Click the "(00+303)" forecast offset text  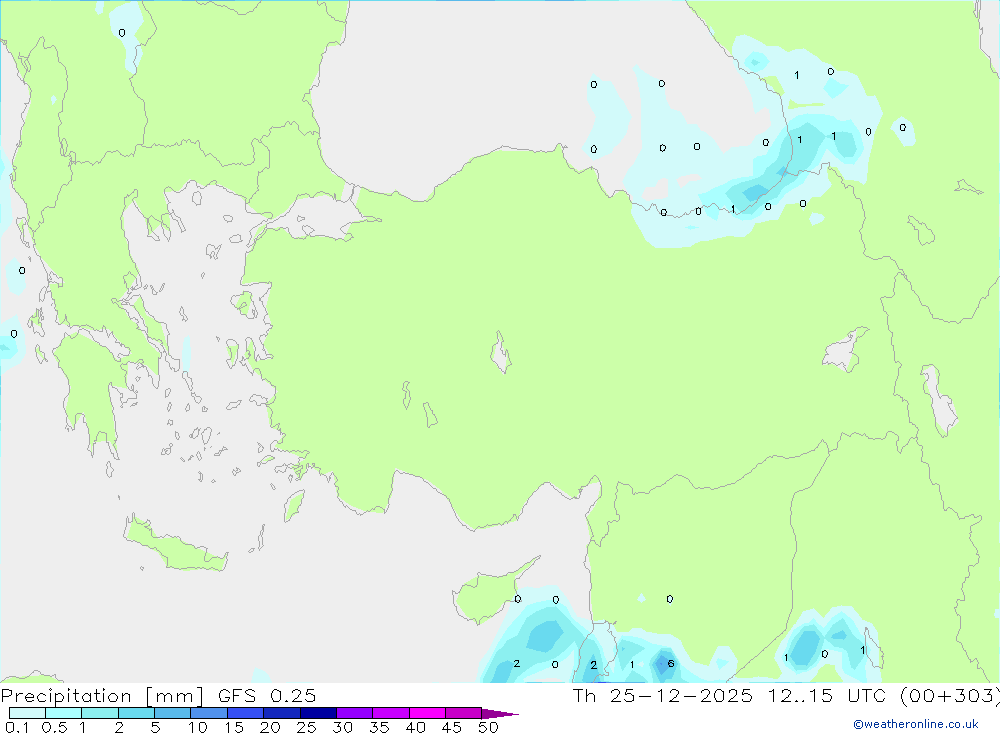(x=950, y=696)
